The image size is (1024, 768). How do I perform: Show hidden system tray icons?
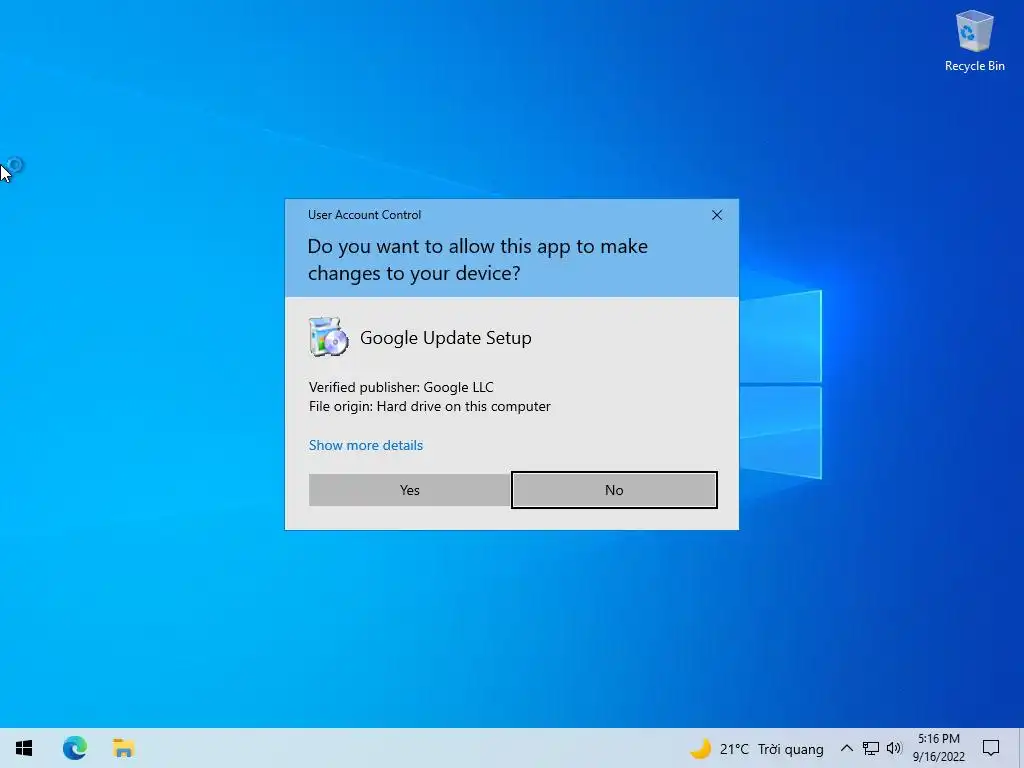tap(846, 748)
